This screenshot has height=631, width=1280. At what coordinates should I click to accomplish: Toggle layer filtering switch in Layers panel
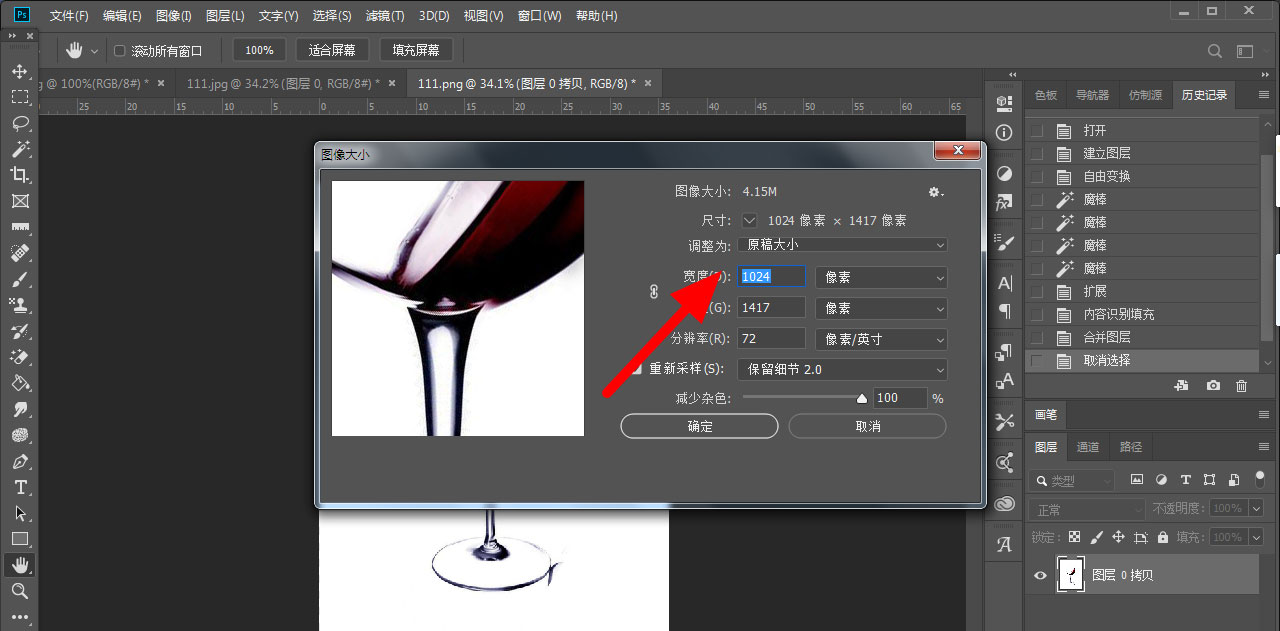coord(1259,480)
